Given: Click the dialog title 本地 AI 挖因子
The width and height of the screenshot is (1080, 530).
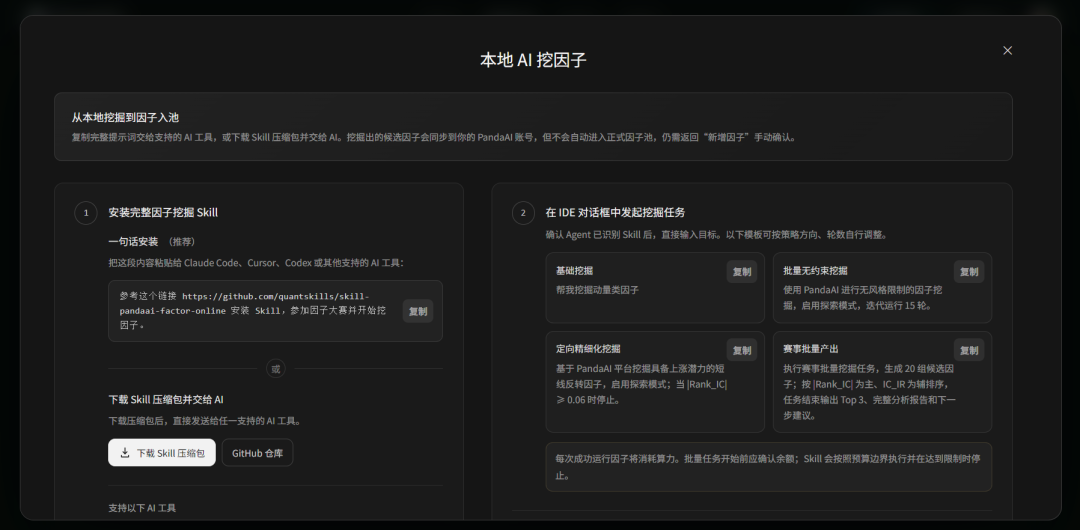Looking at the screenshot, I should [x=533, y=60].
